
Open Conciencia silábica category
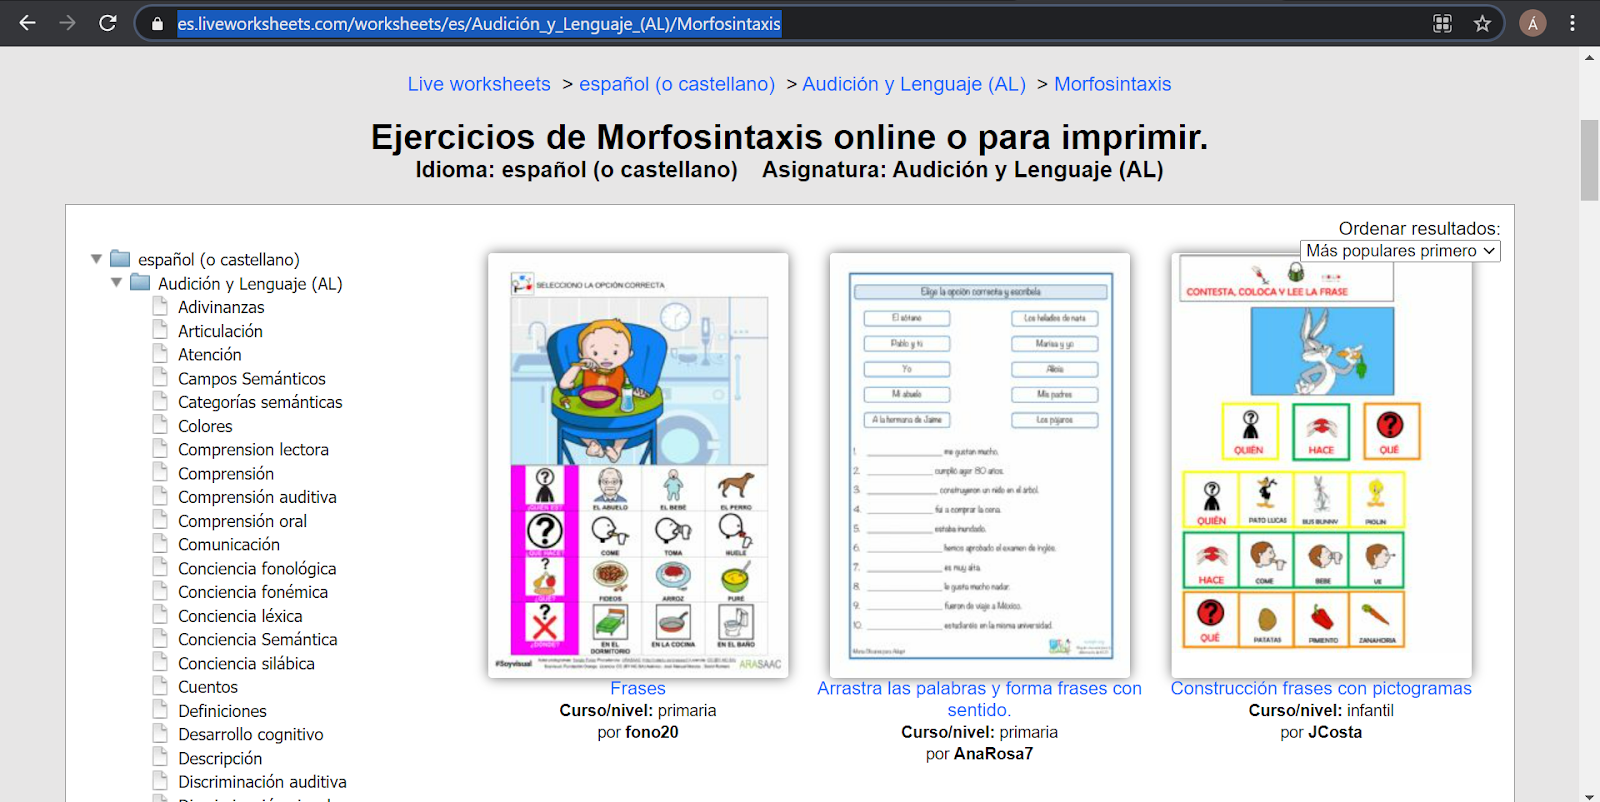point(246,663)
